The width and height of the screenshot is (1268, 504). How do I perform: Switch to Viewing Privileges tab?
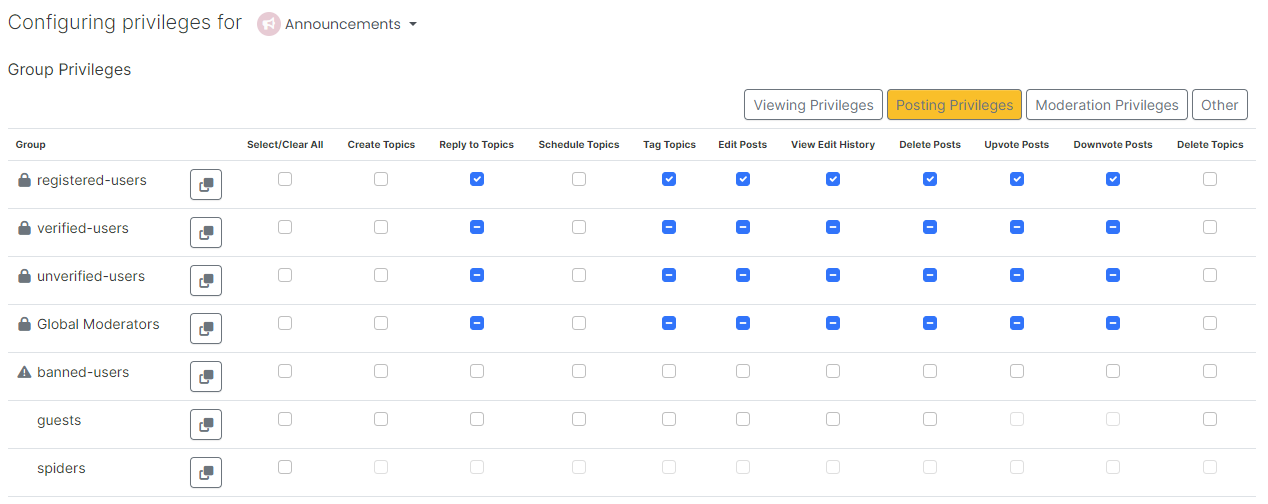(x=813, y=105)
